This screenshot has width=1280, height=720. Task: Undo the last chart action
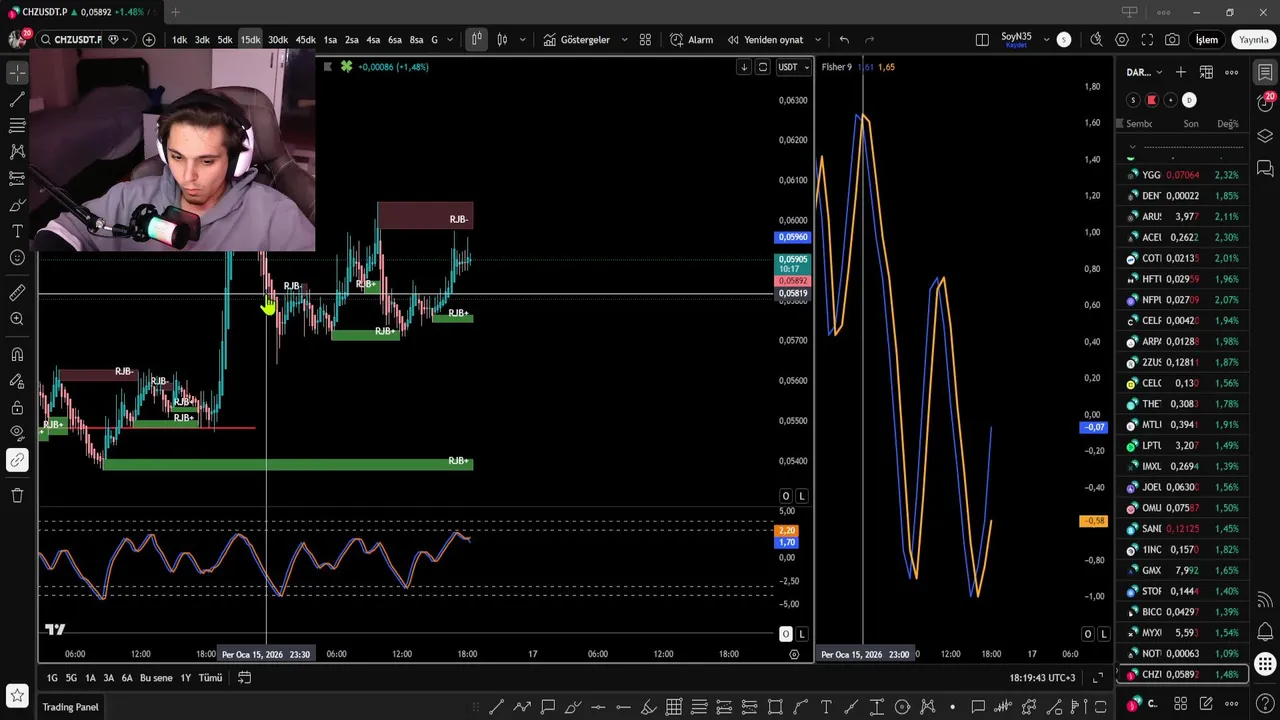[844, 40]
